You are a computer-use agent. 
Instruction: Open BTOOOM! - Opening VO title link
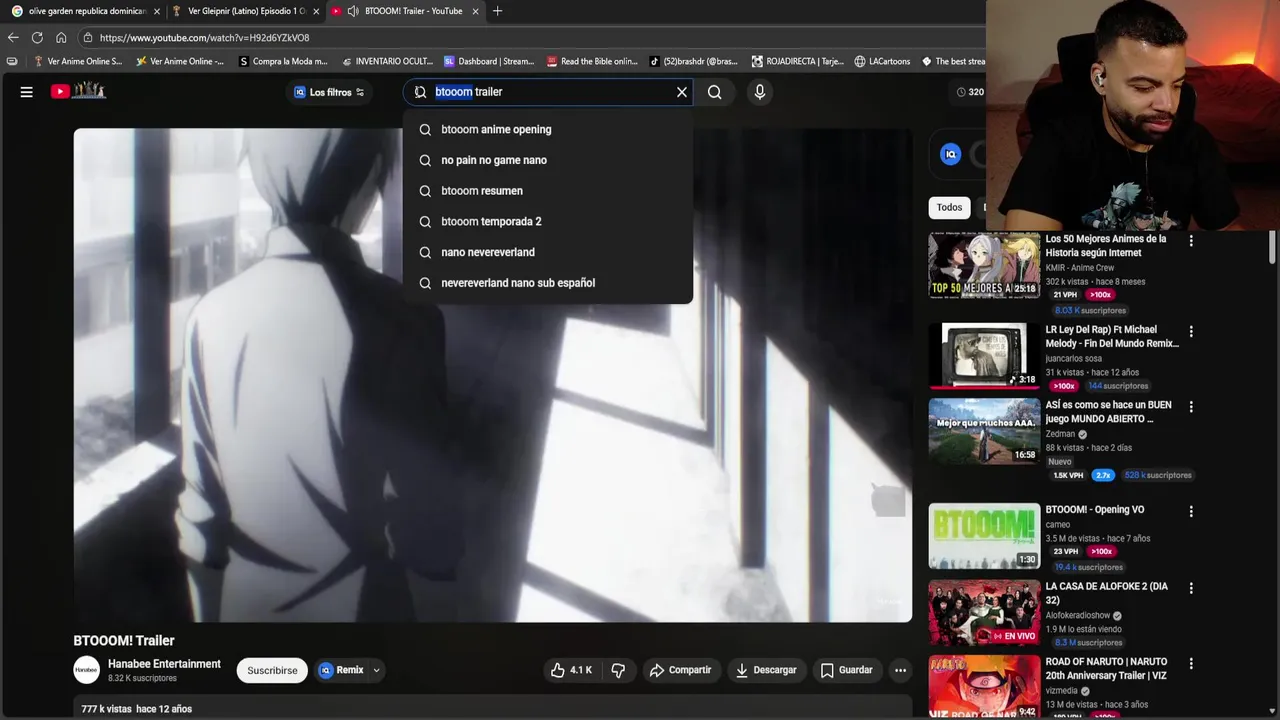1095,510
